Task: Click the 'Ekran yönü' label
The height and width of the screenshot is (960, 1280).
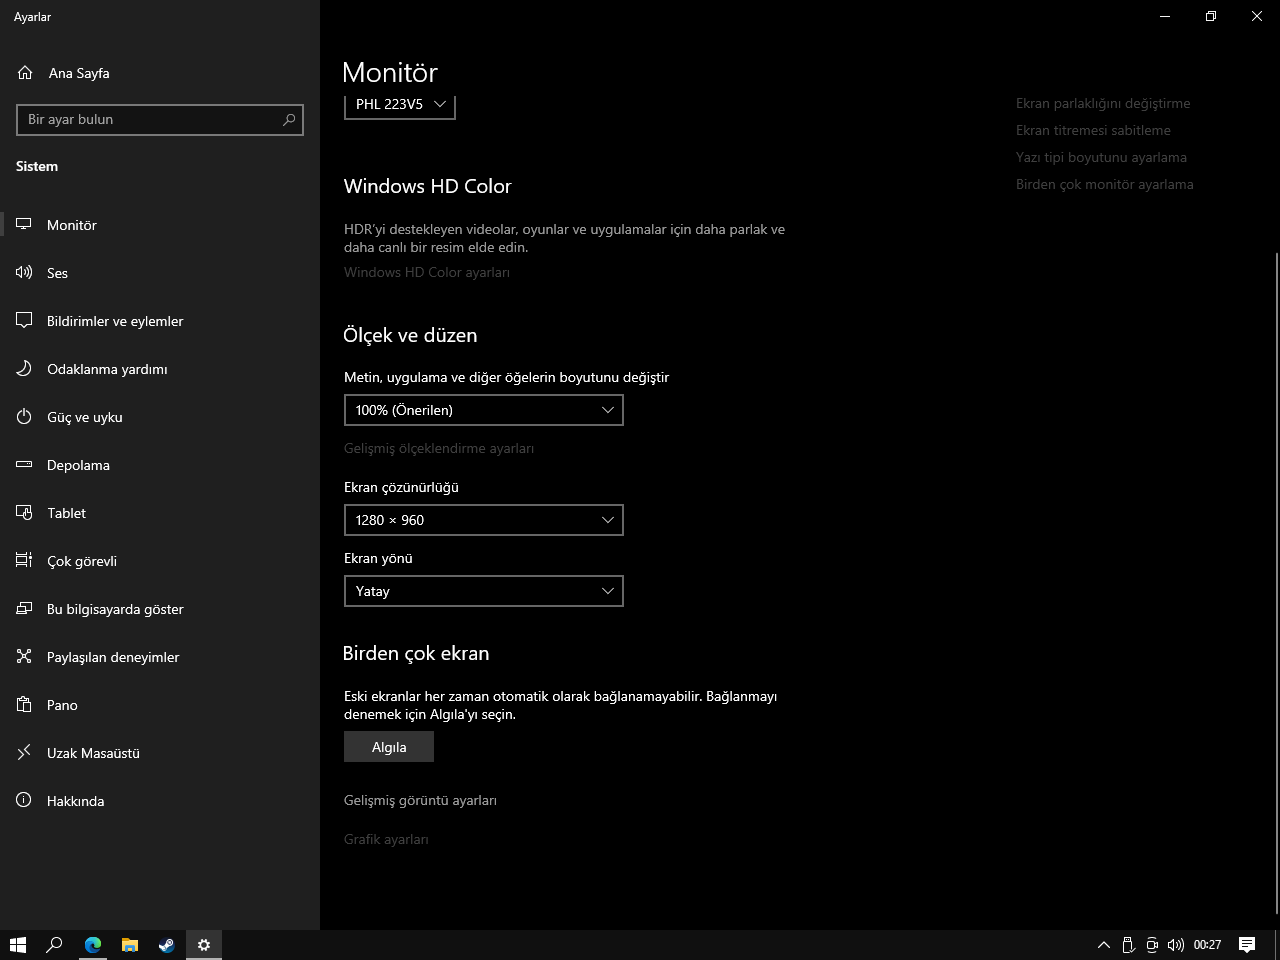Action: (x=378, y=558)
